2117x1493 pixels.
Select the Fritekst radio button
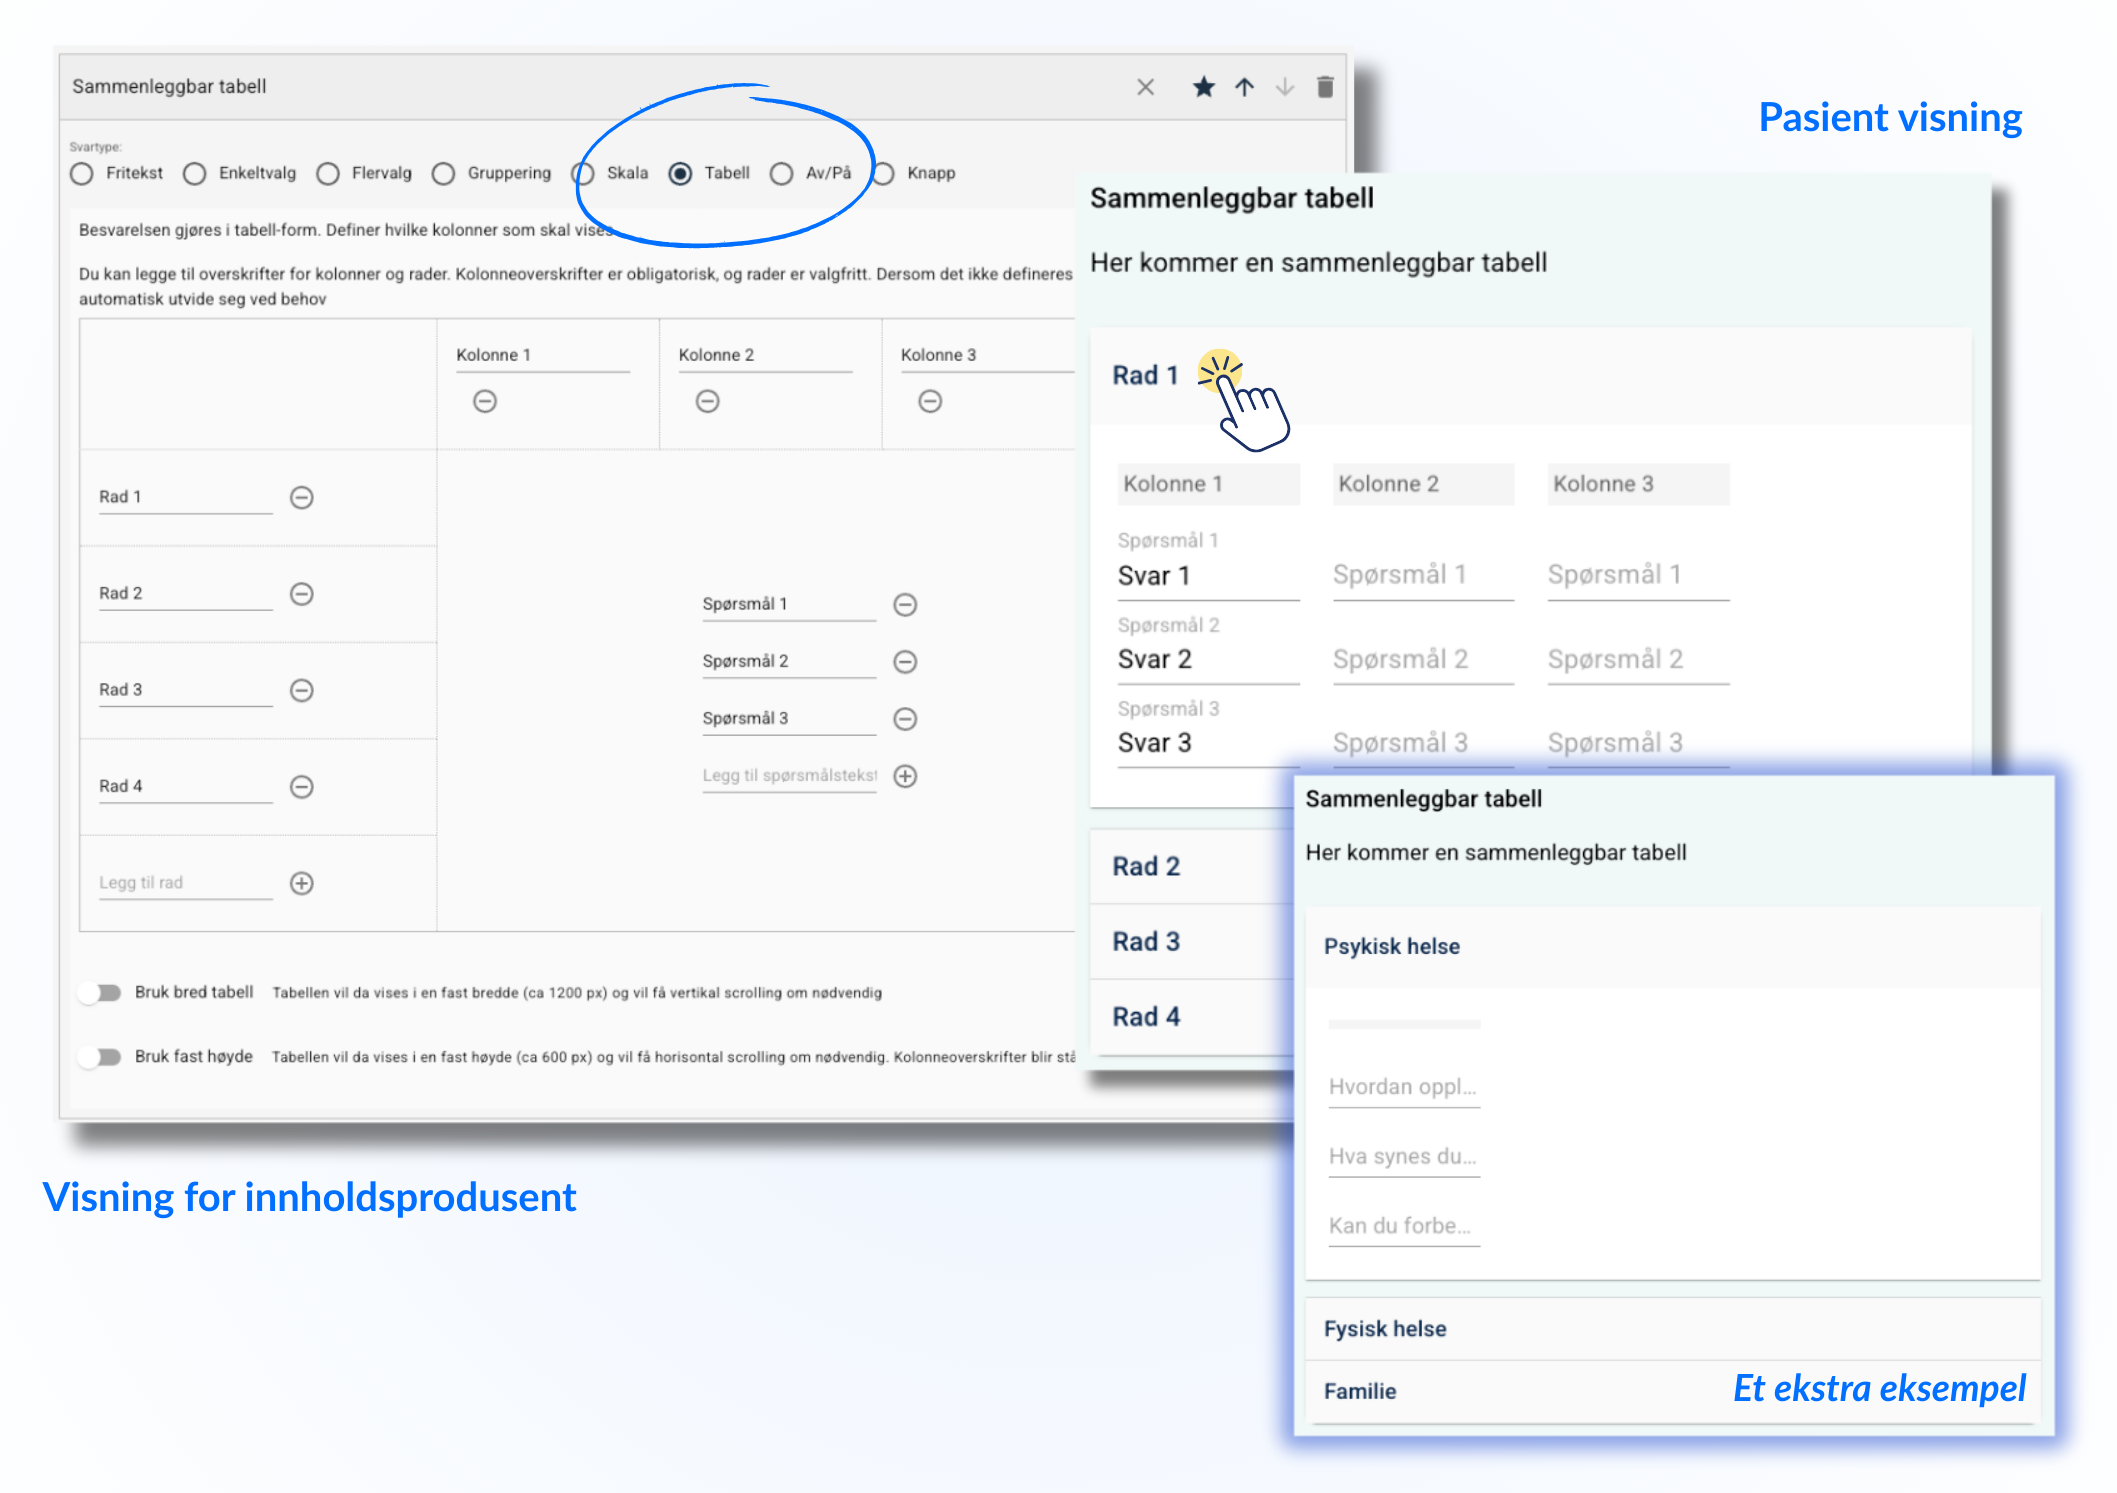82,174
